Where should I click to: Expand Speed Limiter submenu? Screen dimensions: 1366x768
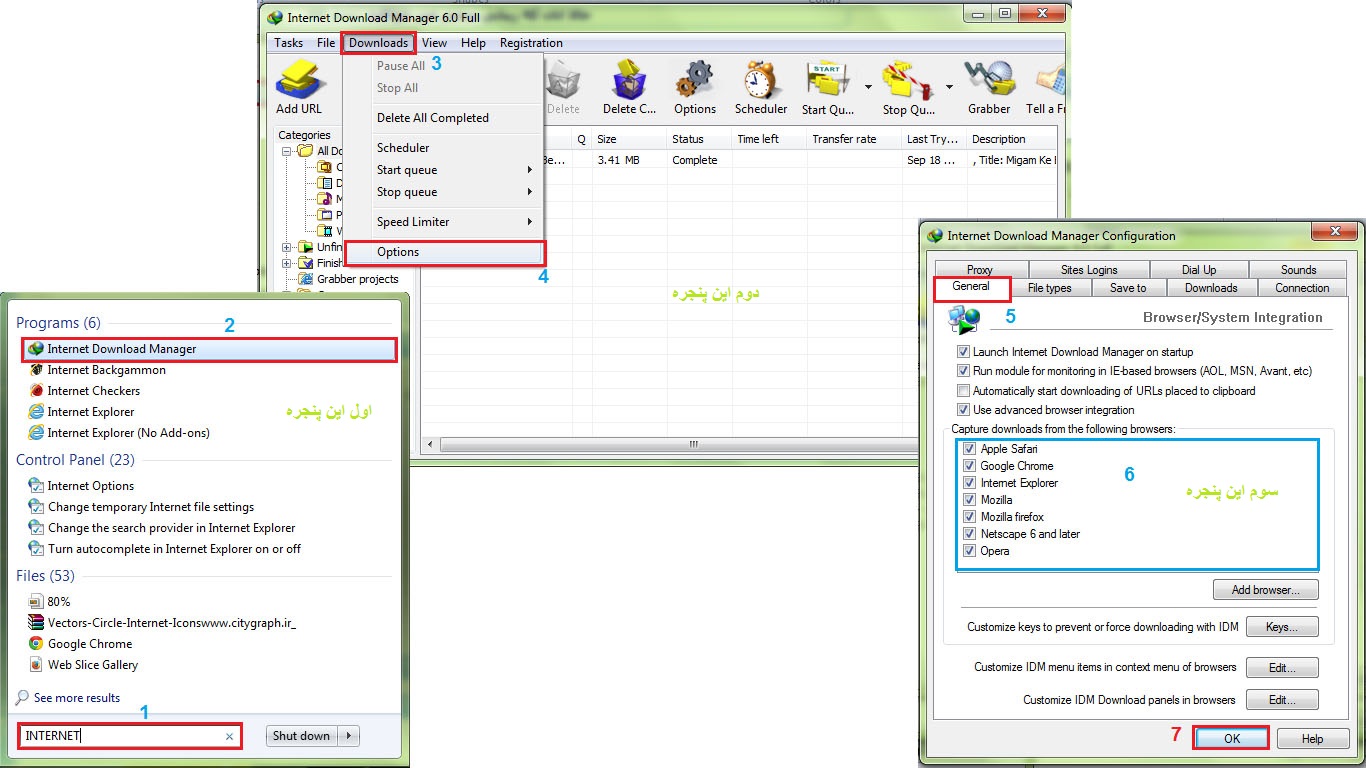[x=530, y=222]
